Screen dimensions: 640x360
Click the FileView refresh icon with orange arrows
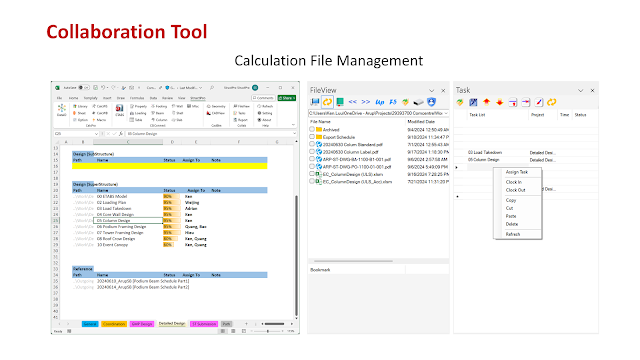coord(327,102)
